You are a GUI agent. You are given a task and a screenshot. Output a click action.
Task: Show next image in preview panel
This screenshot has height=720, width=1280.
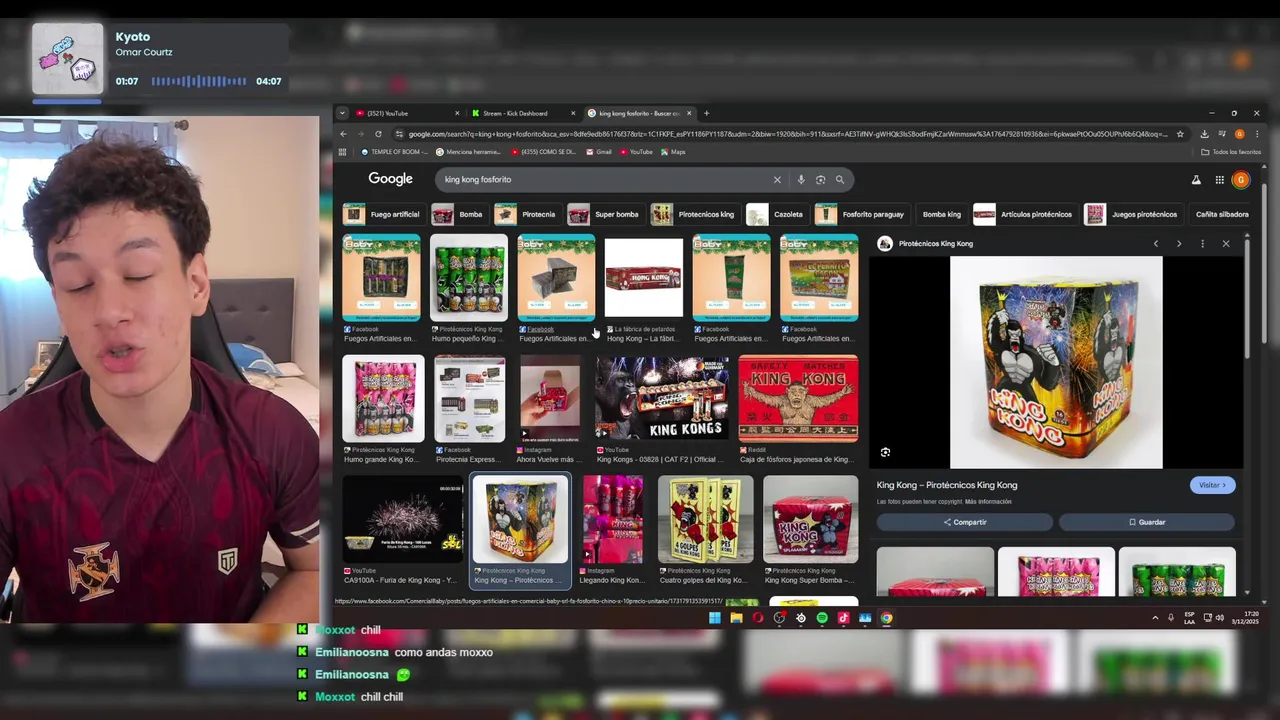click(1179, 244)
